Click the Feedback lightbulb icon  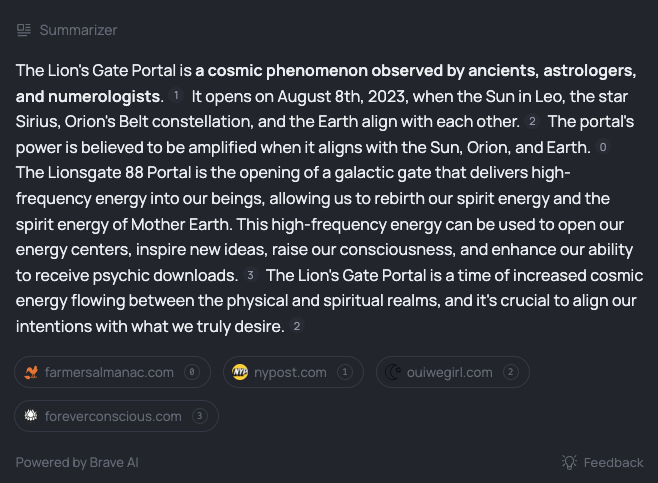click(x=569, y=462)
